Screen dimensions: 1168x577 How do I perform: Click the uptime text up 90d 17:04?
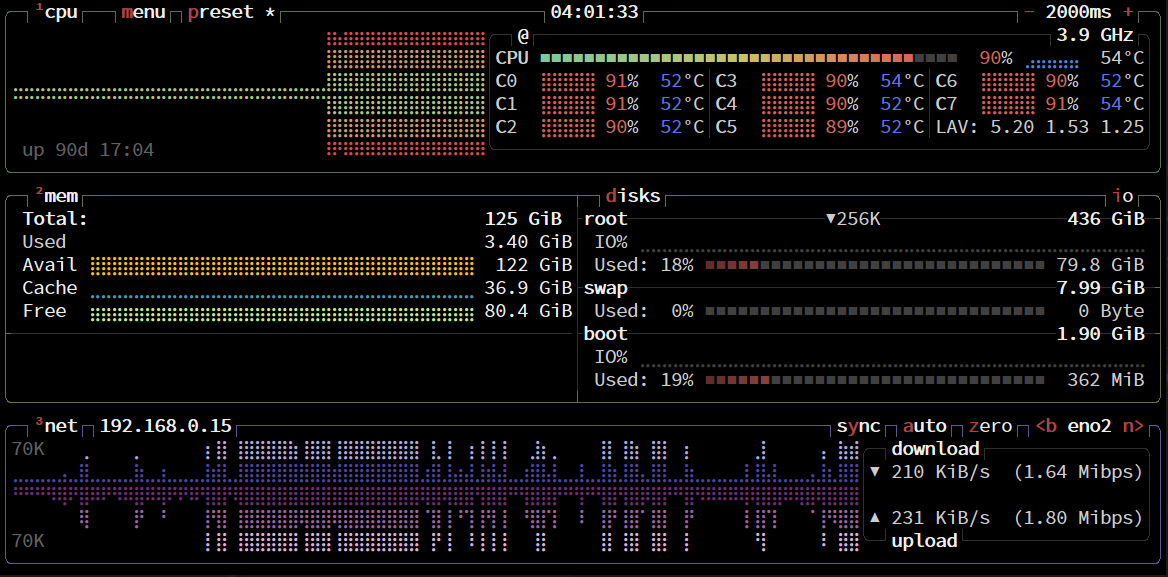(88, 150)
